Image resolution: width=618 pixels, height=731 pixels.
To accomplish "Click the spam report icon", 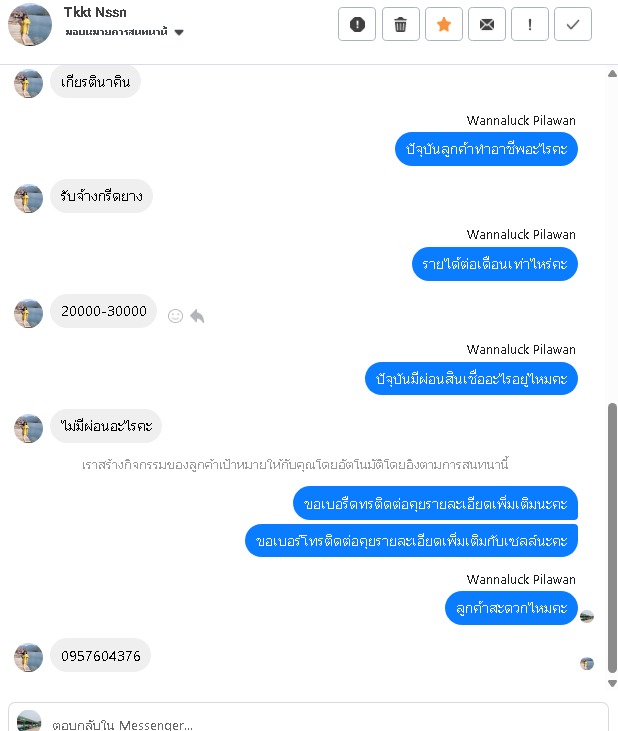I will (x=357, y=24).
